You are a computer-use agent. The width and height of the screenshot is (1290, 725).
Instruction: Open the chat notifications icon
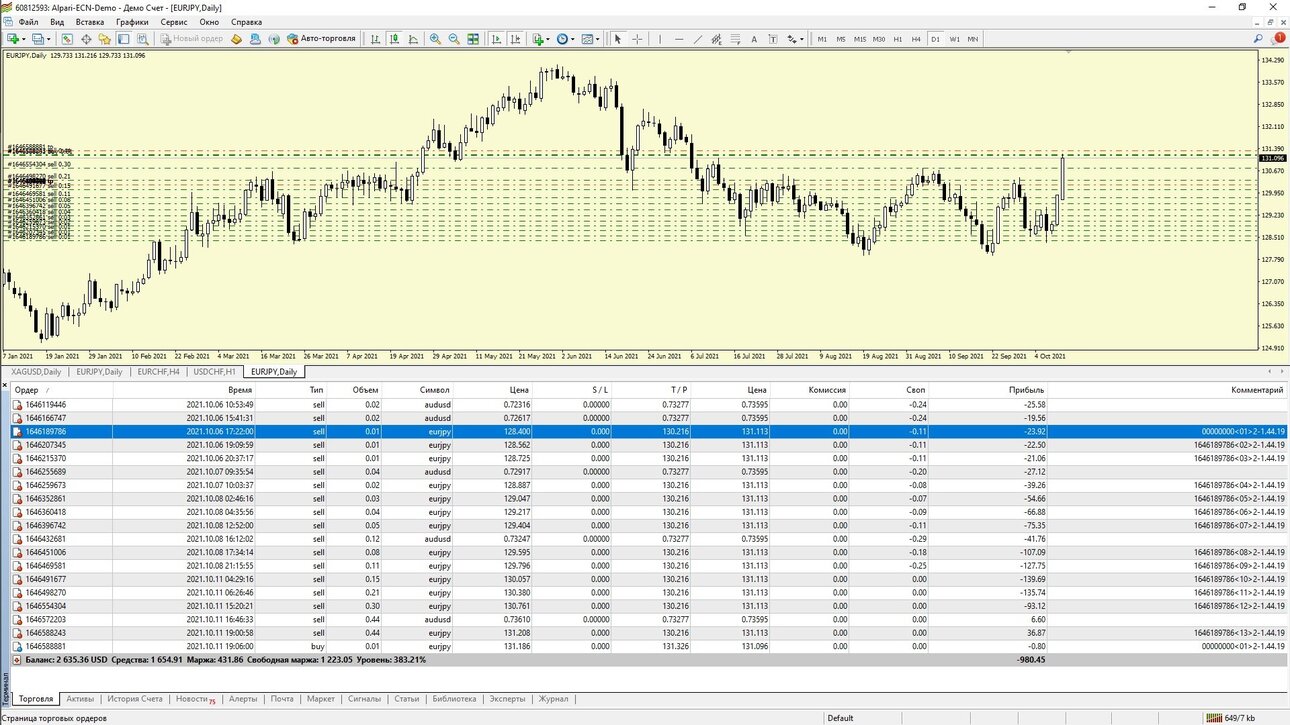point(1278,39)
